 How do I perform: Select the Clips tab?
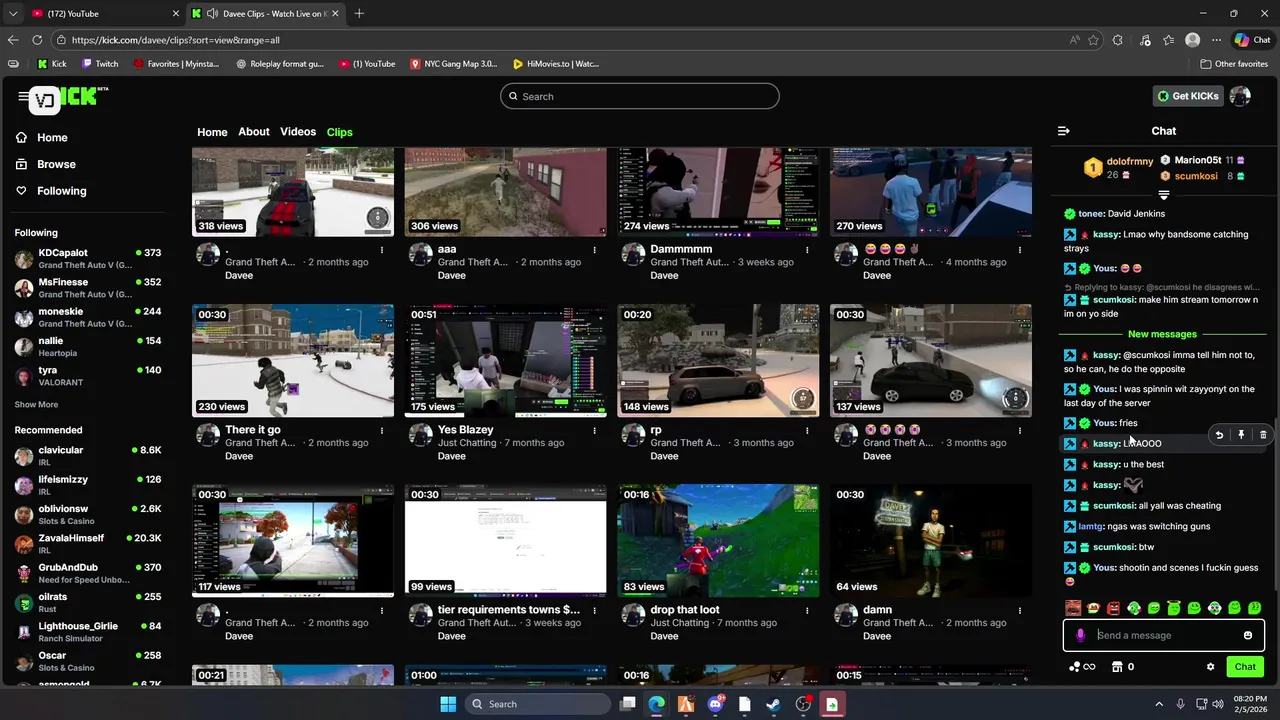click(340, 132)
